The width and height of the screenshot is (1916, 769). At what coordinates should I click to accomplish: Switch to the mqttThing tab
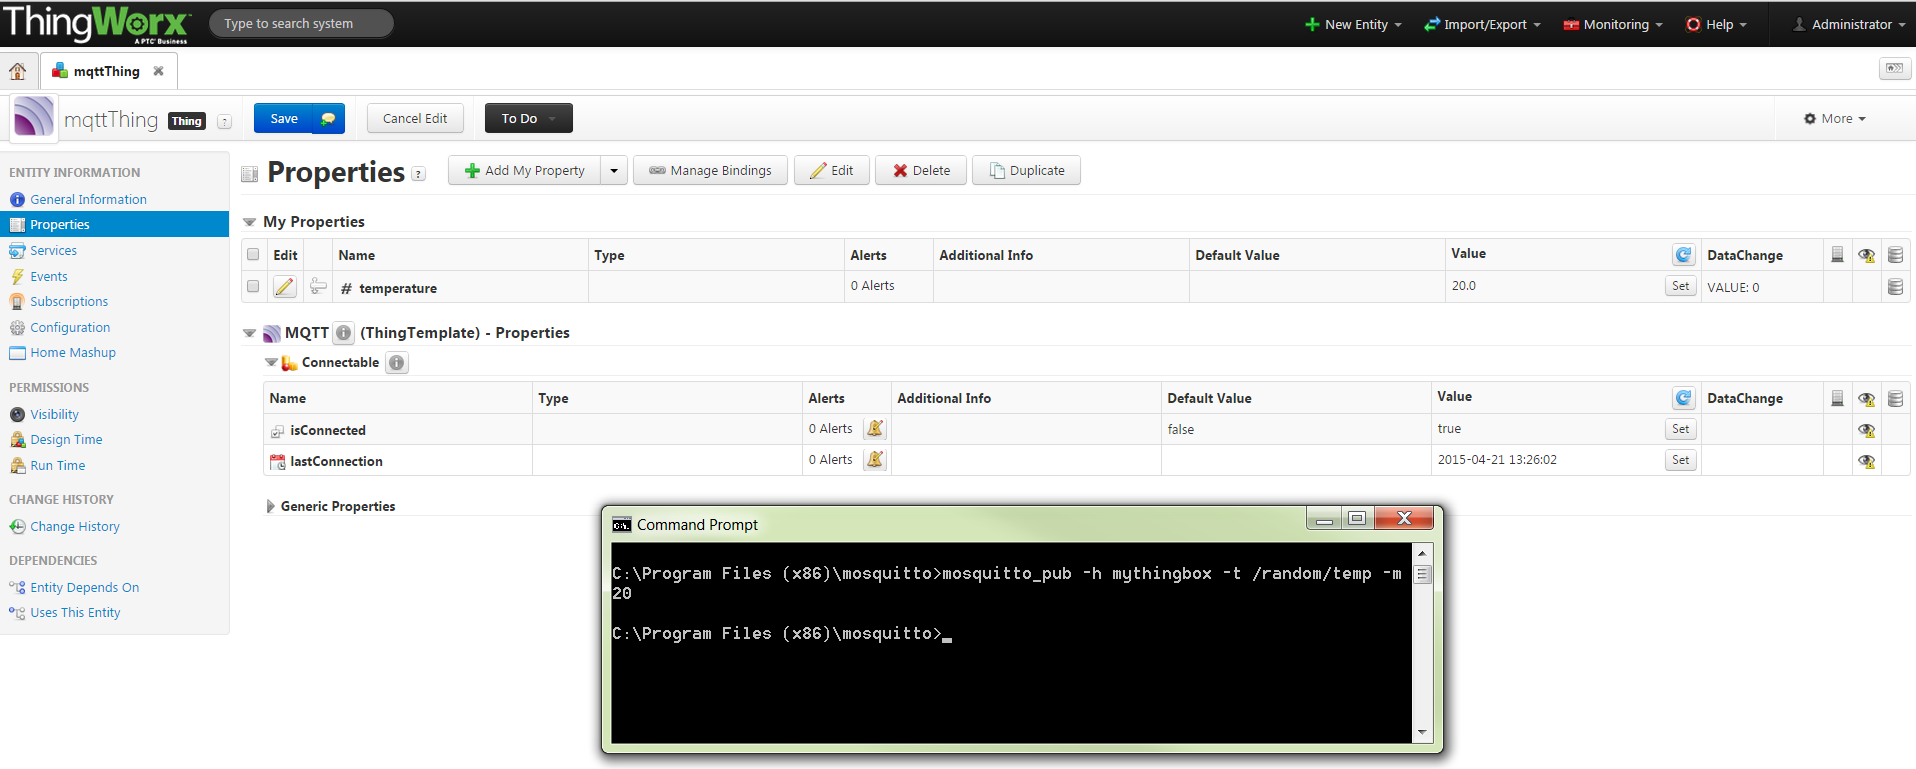click(106, 71)
